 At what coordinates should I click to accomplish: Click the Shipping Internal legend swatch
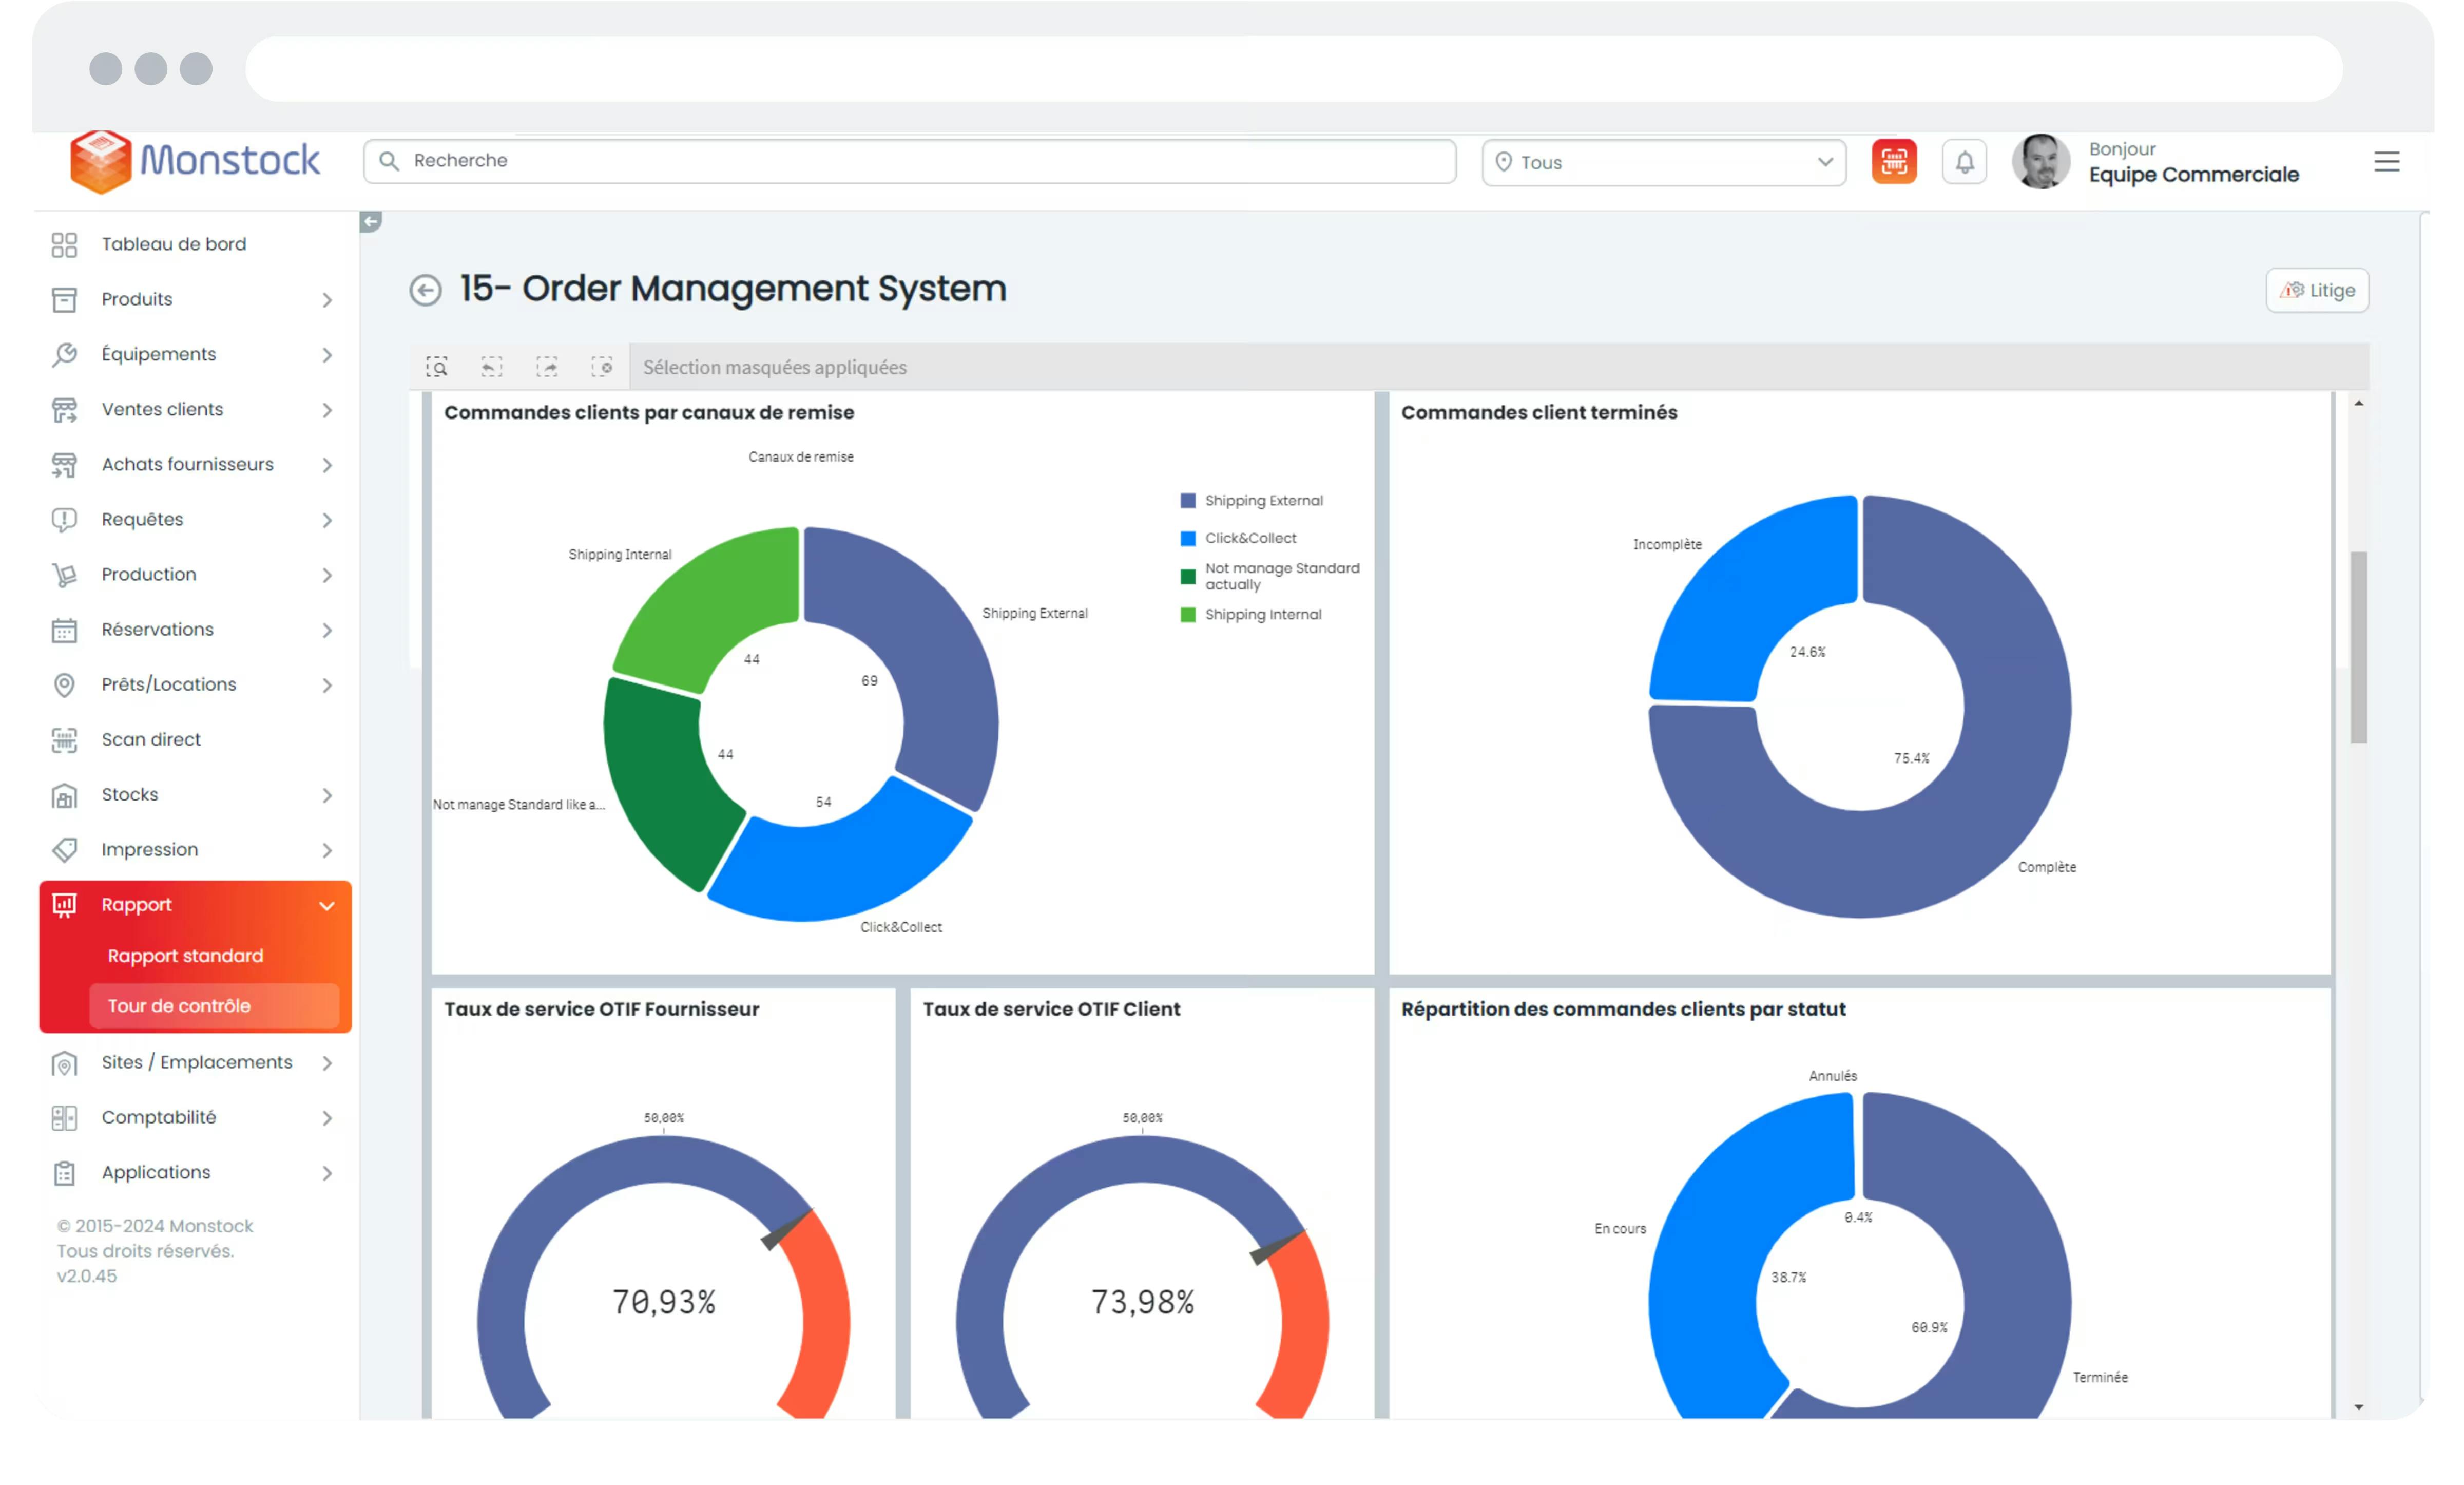[x=1188, y=615]
